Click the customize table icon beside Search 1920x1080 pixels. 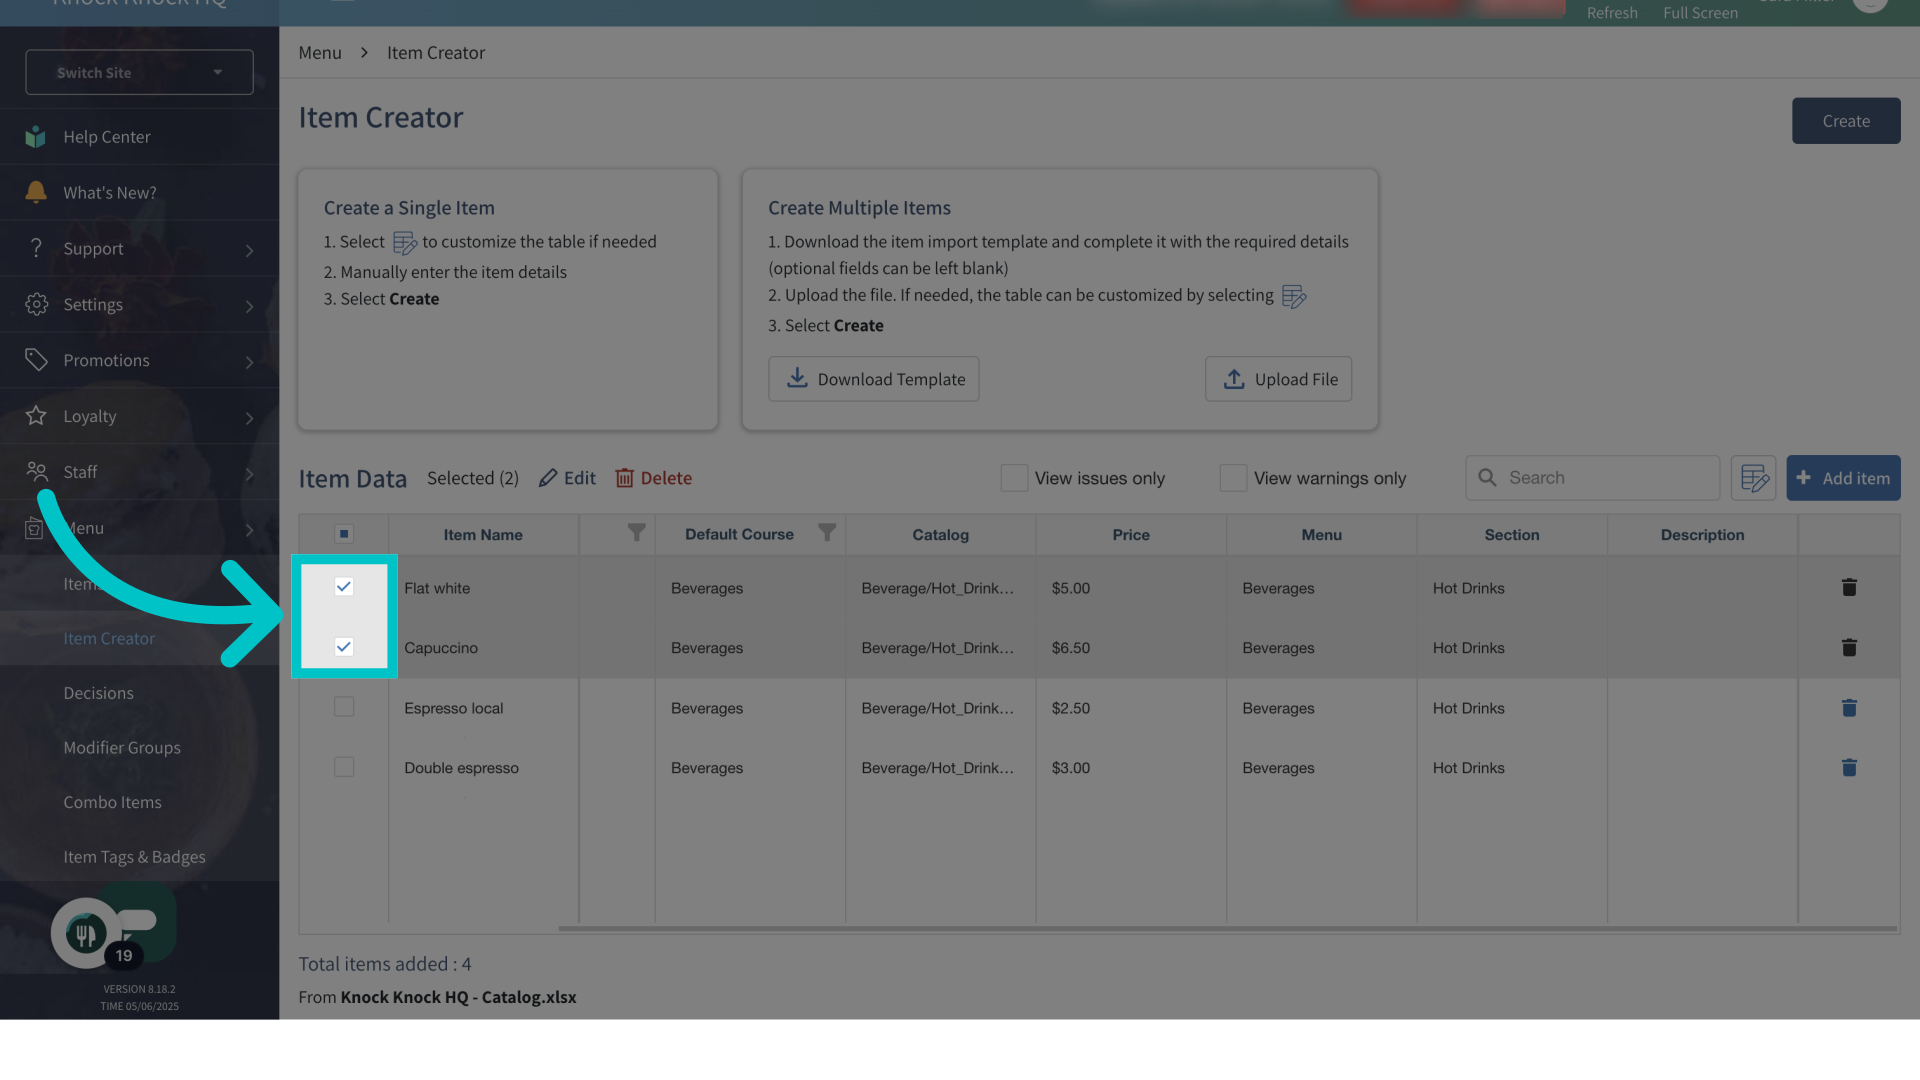coord(1754,478)
